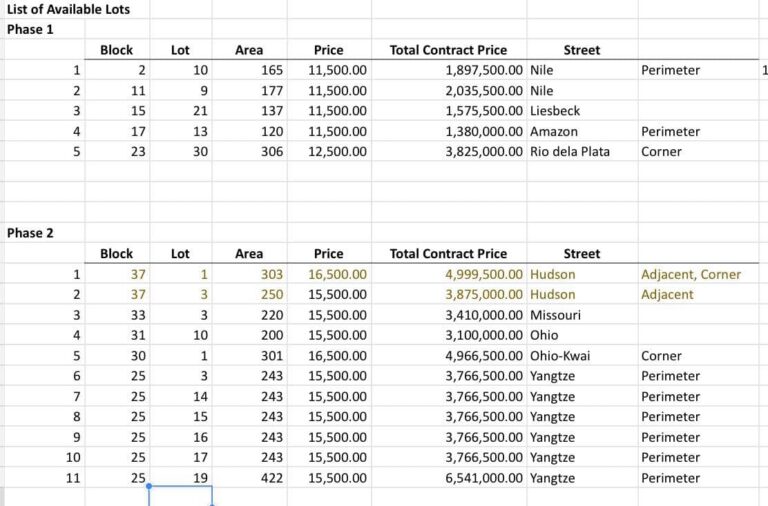Viewport: 768px width, 506px height.
Task: Select the 'Amazon' street cell
Action: click(x=554, y=131)
